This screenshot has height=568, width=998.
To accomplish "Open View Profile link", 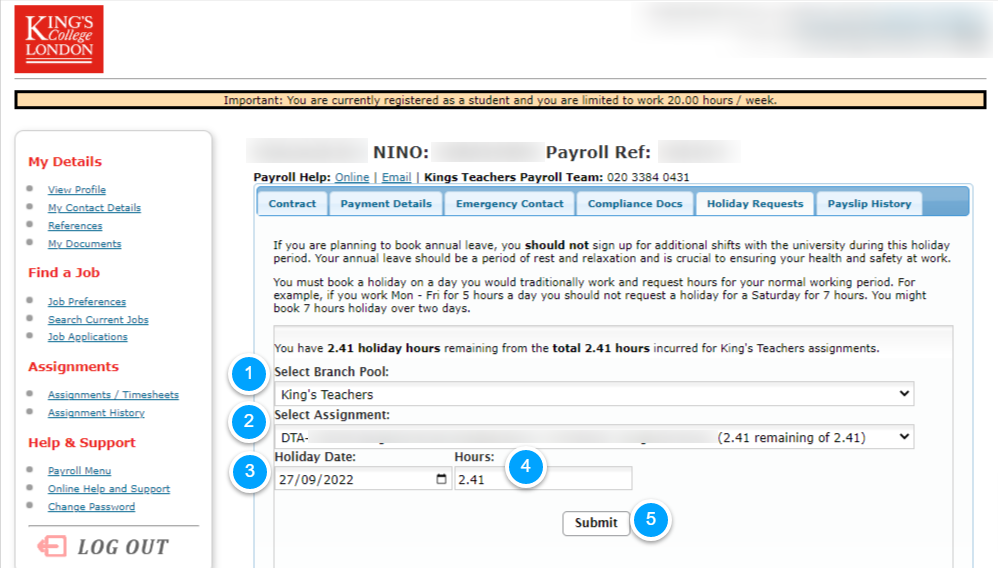I will [x=77, y=190].
